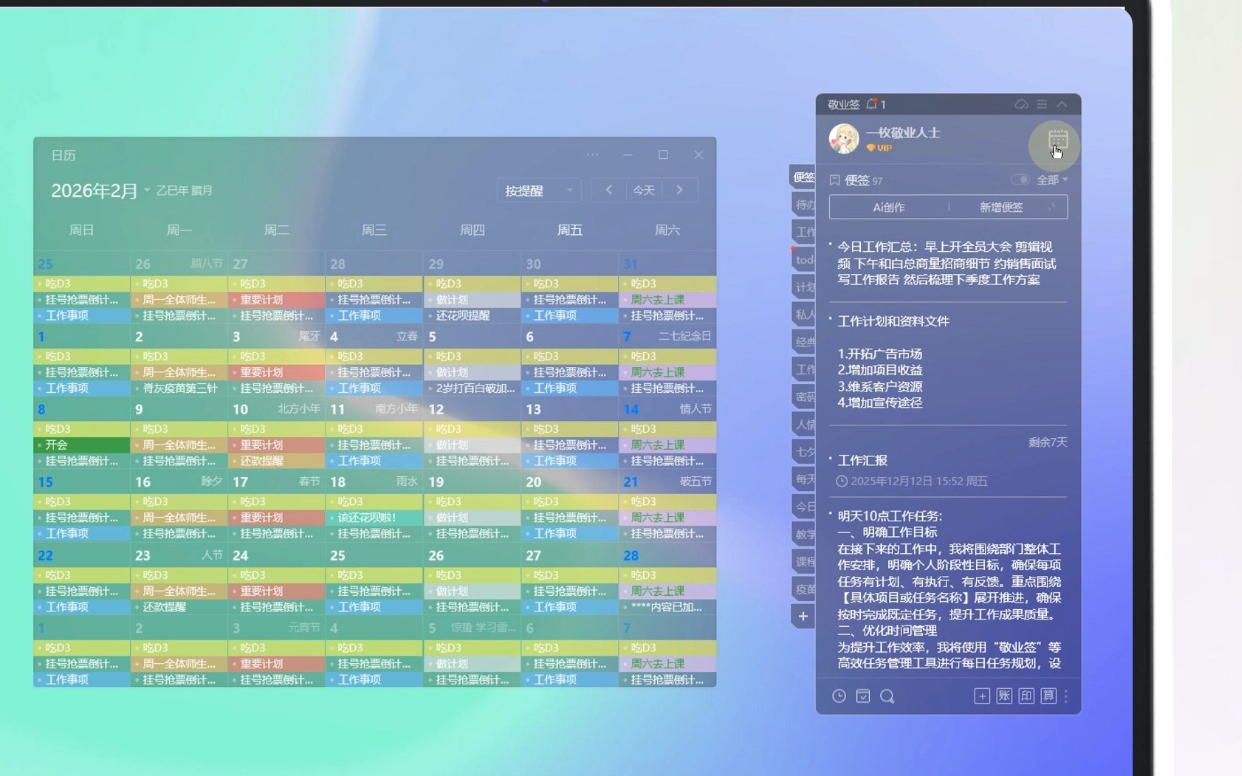Open the hamburger menu in 敬业签 panel

point(1042,104)
